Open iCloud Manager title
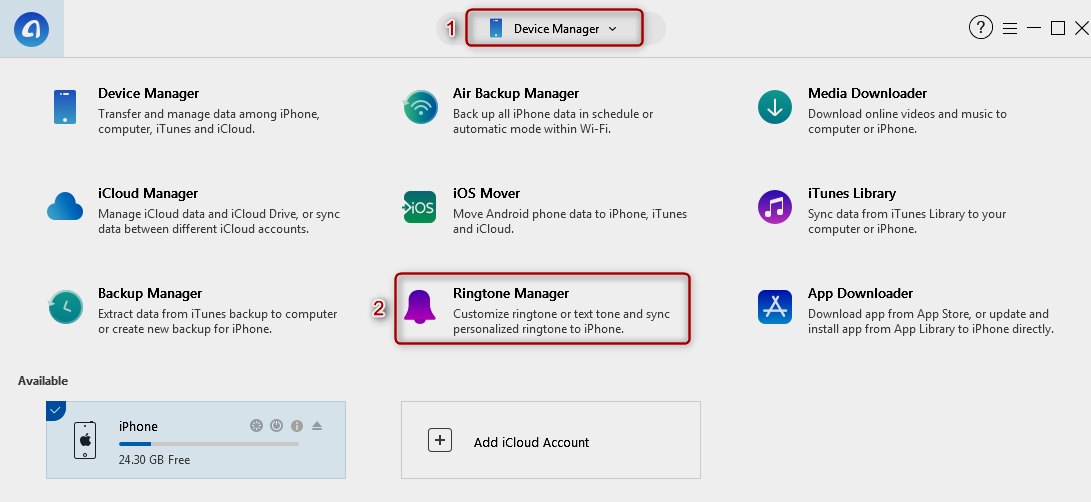This screenshot has height=502, width=1091. (148, 194)
